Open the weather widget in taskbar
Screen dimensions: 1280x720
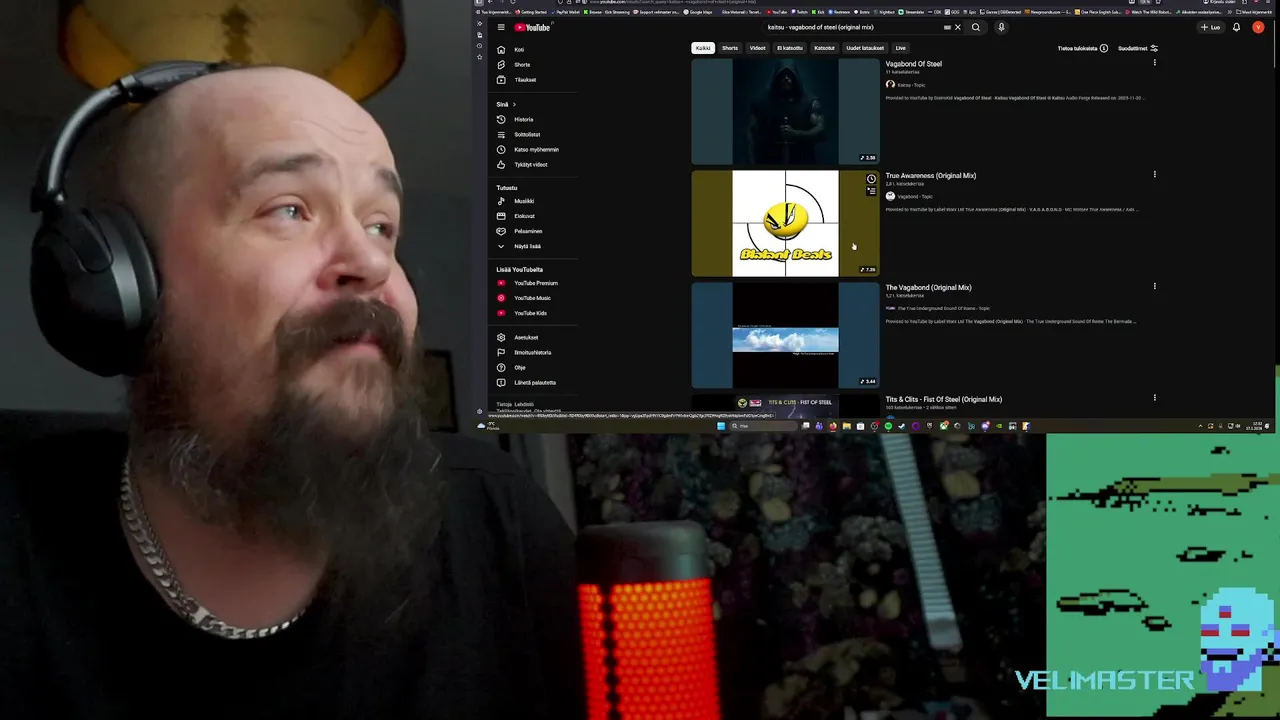click(x=488, y=426)
